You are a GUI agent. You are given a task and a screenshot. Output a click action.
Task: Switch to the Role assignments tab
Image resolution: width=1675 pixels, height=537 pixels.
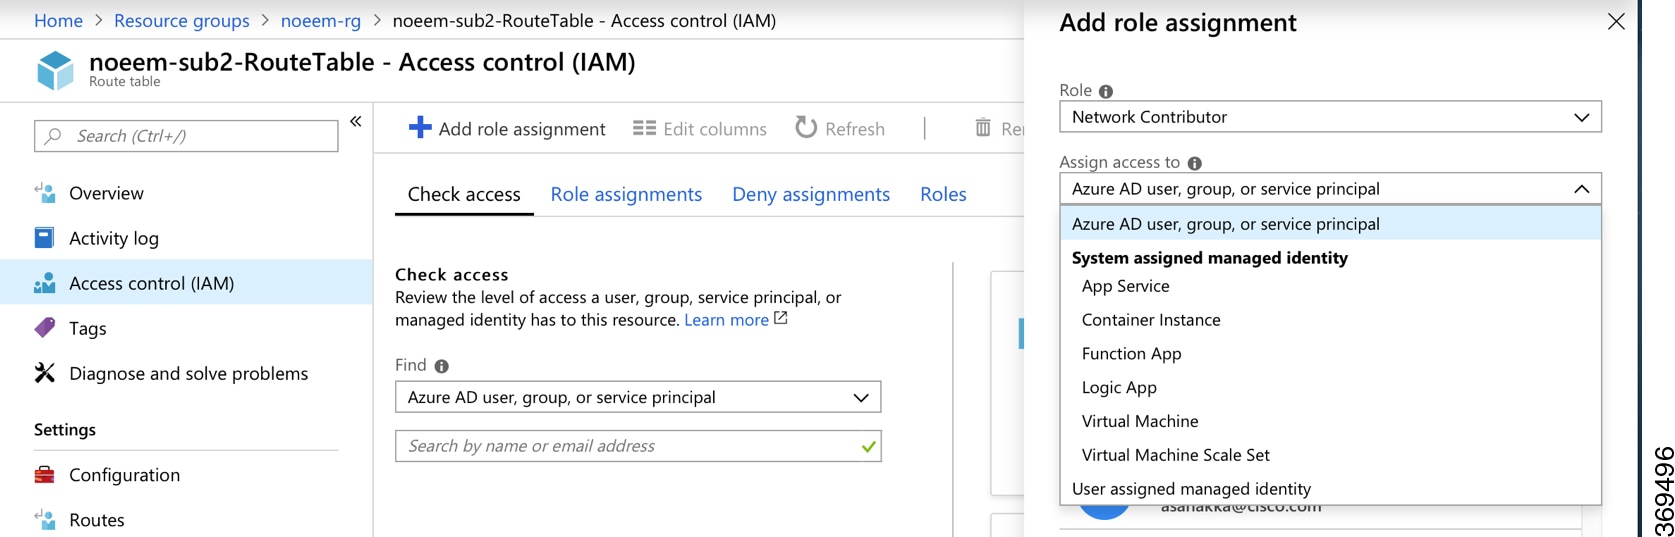point(626,194)
